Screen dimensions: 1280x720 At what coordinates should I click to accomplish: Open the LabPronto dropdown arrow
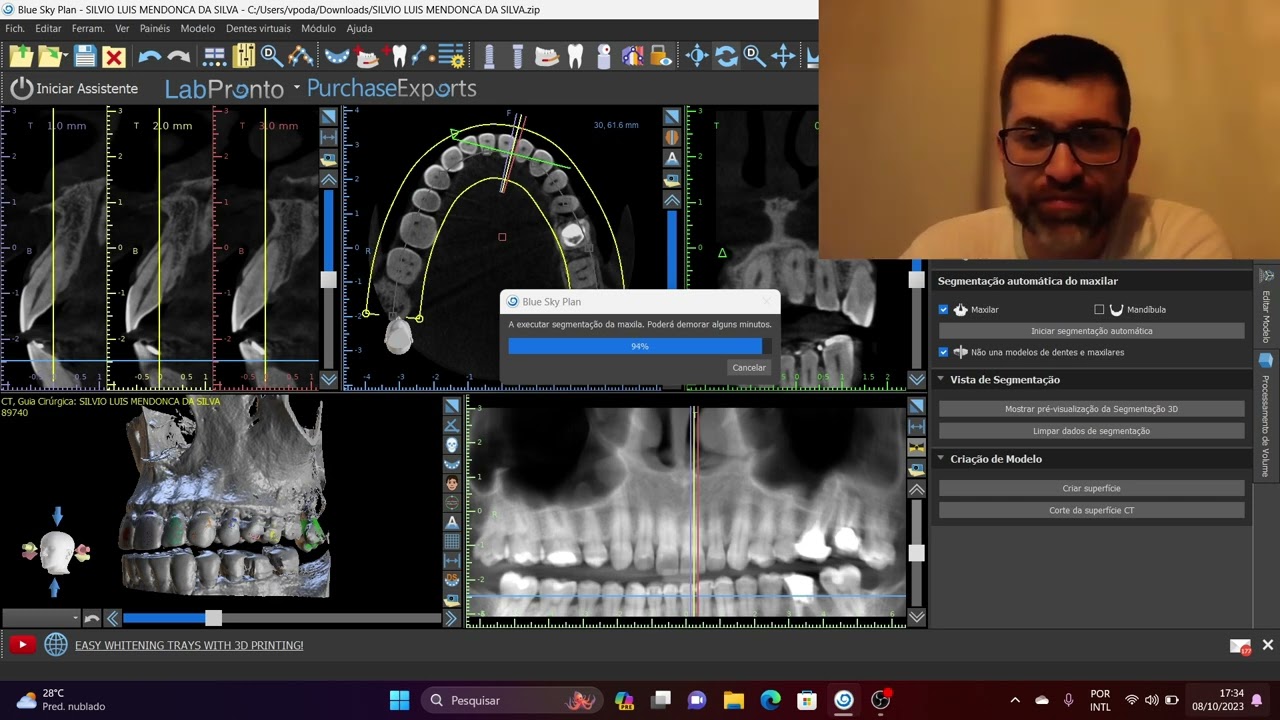click(x=297, y=88)
